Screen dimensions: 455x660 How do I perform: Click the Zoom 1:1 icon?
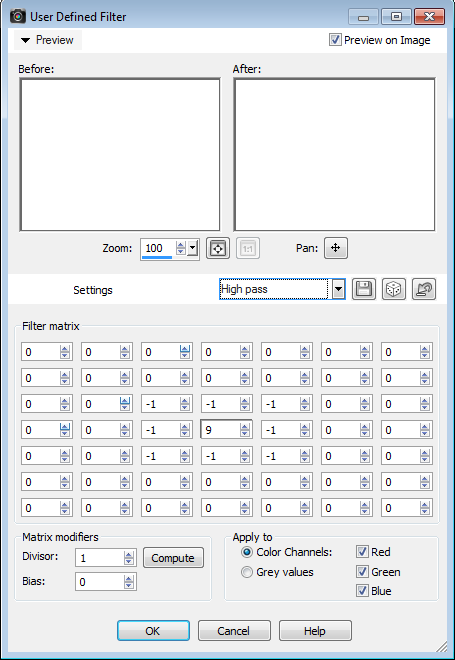tap(247, 248)
